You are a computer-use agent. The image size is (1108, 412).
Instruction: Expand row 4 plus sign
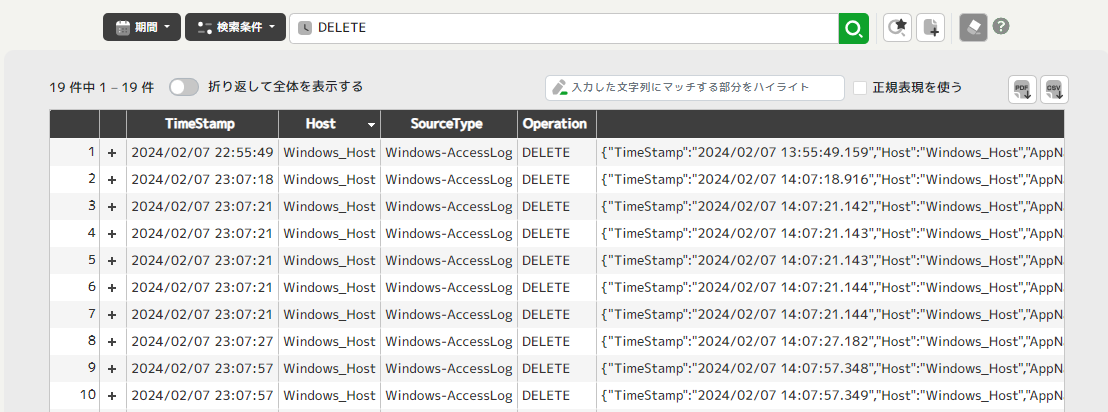click(112, 233)
